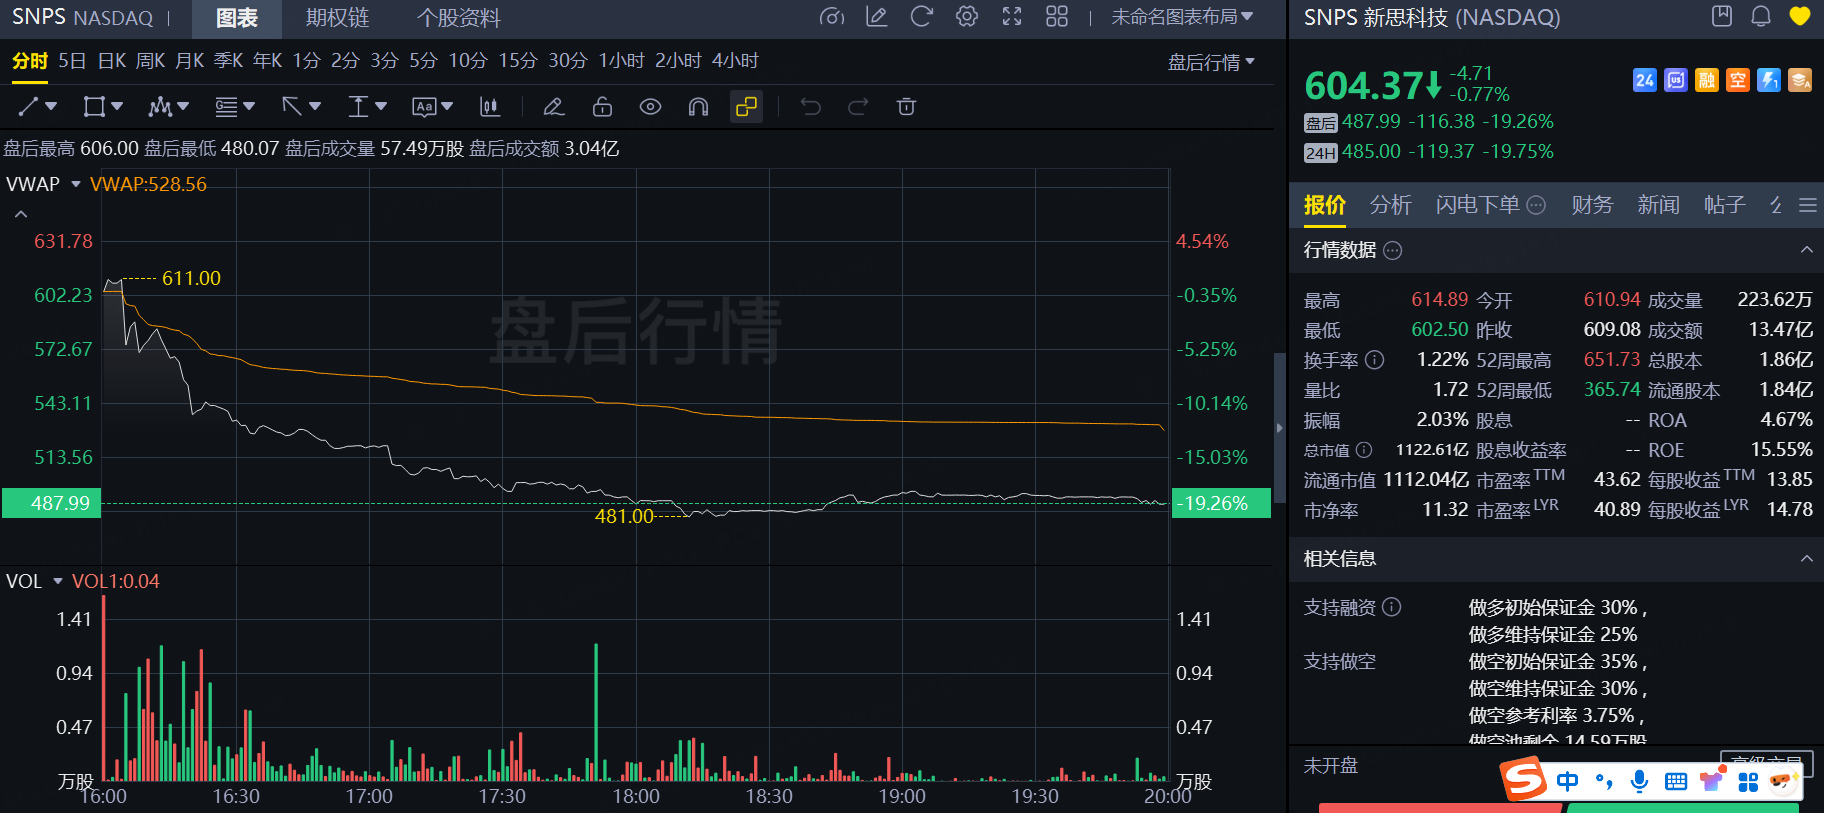Click the orange 空 short-selling badge
The image size is (1824, 813).
click(x=1738, y=80)
